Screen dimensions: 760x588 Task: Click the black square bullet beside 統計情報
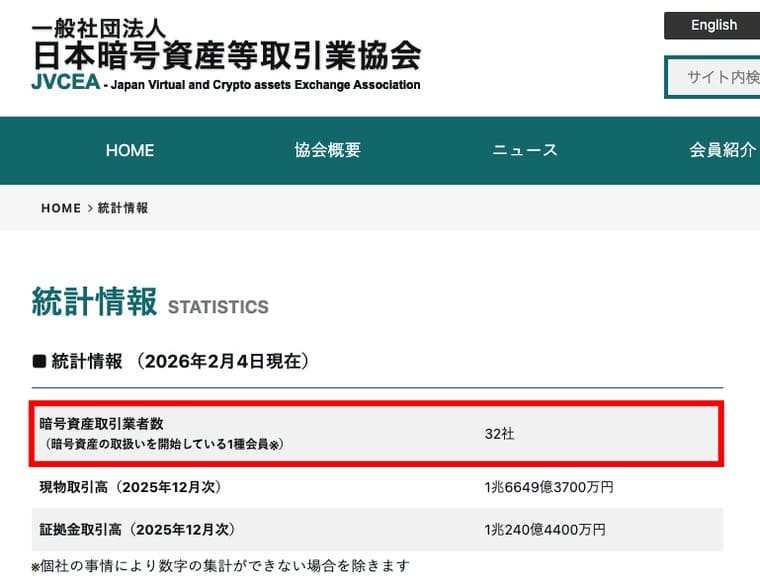coord(39,361)
